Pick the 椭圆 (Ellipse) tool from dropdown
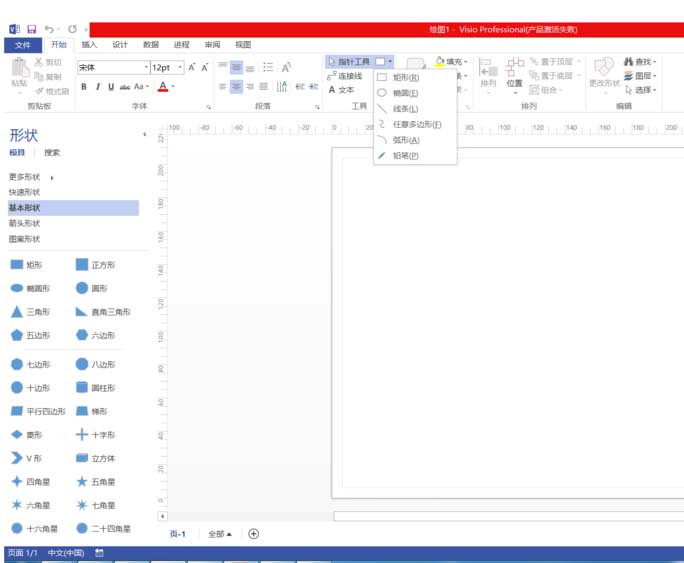684x563 pixels. coord(405,93)
